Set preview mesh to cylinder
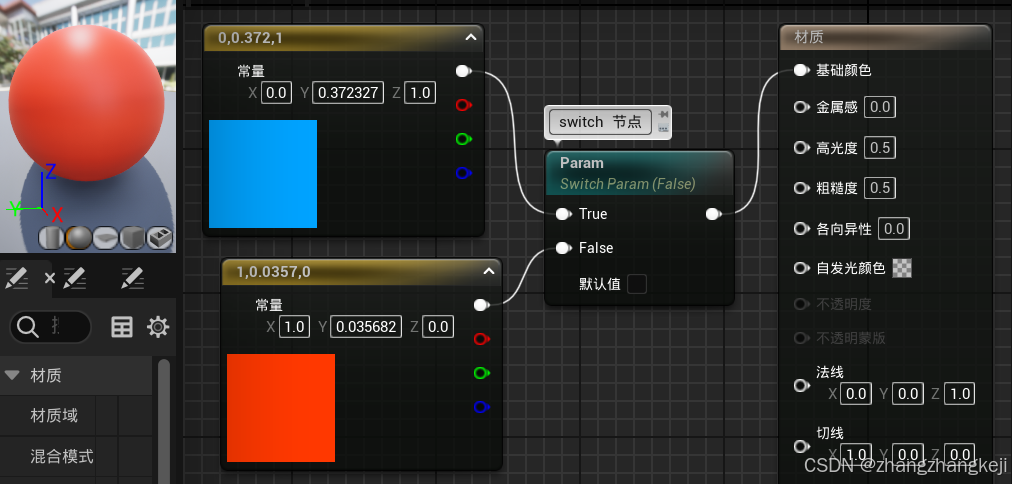Image resolution: width=1012 pixels, height=484 pixels. tap(51, 237)
